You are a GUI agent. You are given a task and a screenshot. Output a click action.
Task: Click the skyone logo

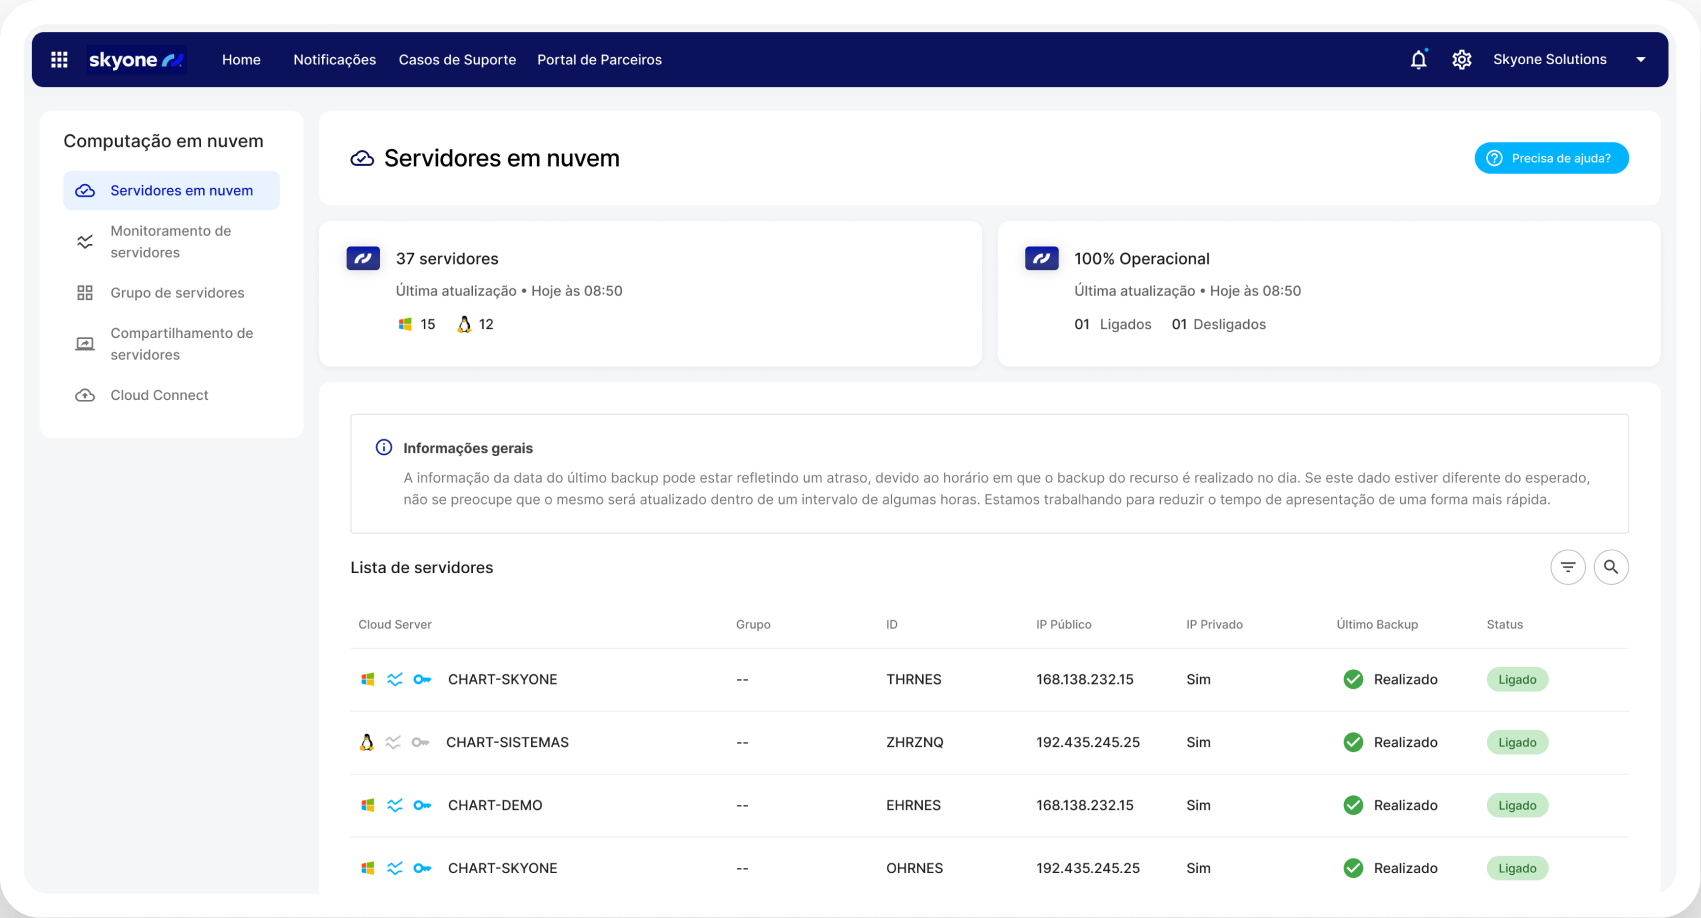pos(136,60)
